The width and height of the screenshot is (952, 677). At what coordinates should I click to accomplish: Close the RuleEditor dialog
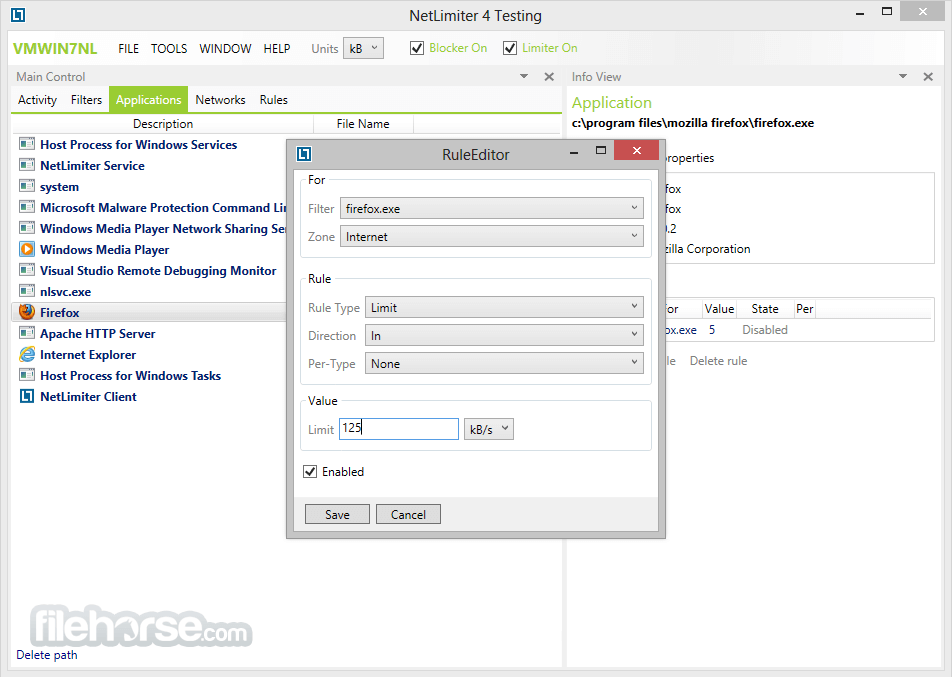pos(636,150)
